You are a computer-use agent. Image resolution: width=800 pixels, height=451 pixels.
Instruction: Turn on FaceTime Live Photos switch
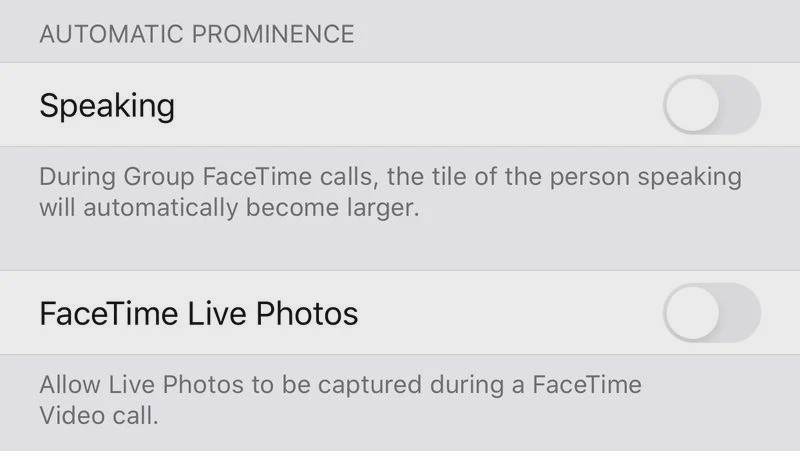pos(712,313)
